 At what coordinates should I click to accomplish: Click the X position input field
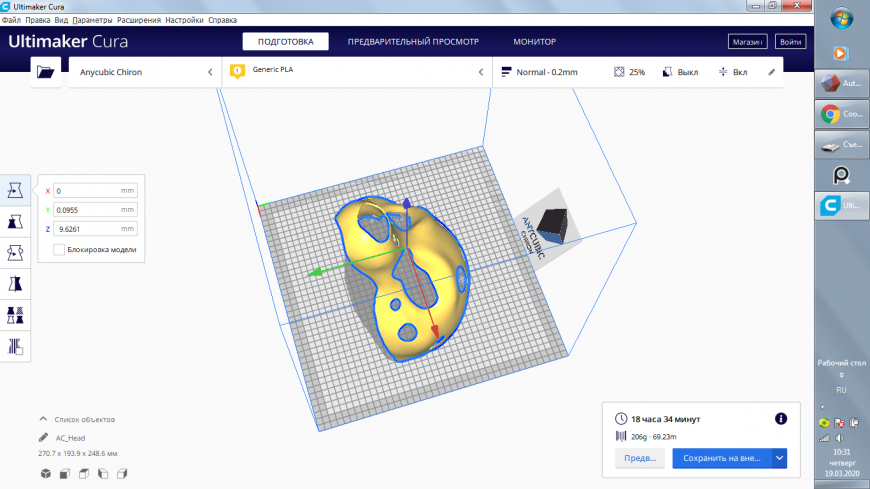[95, 190]
